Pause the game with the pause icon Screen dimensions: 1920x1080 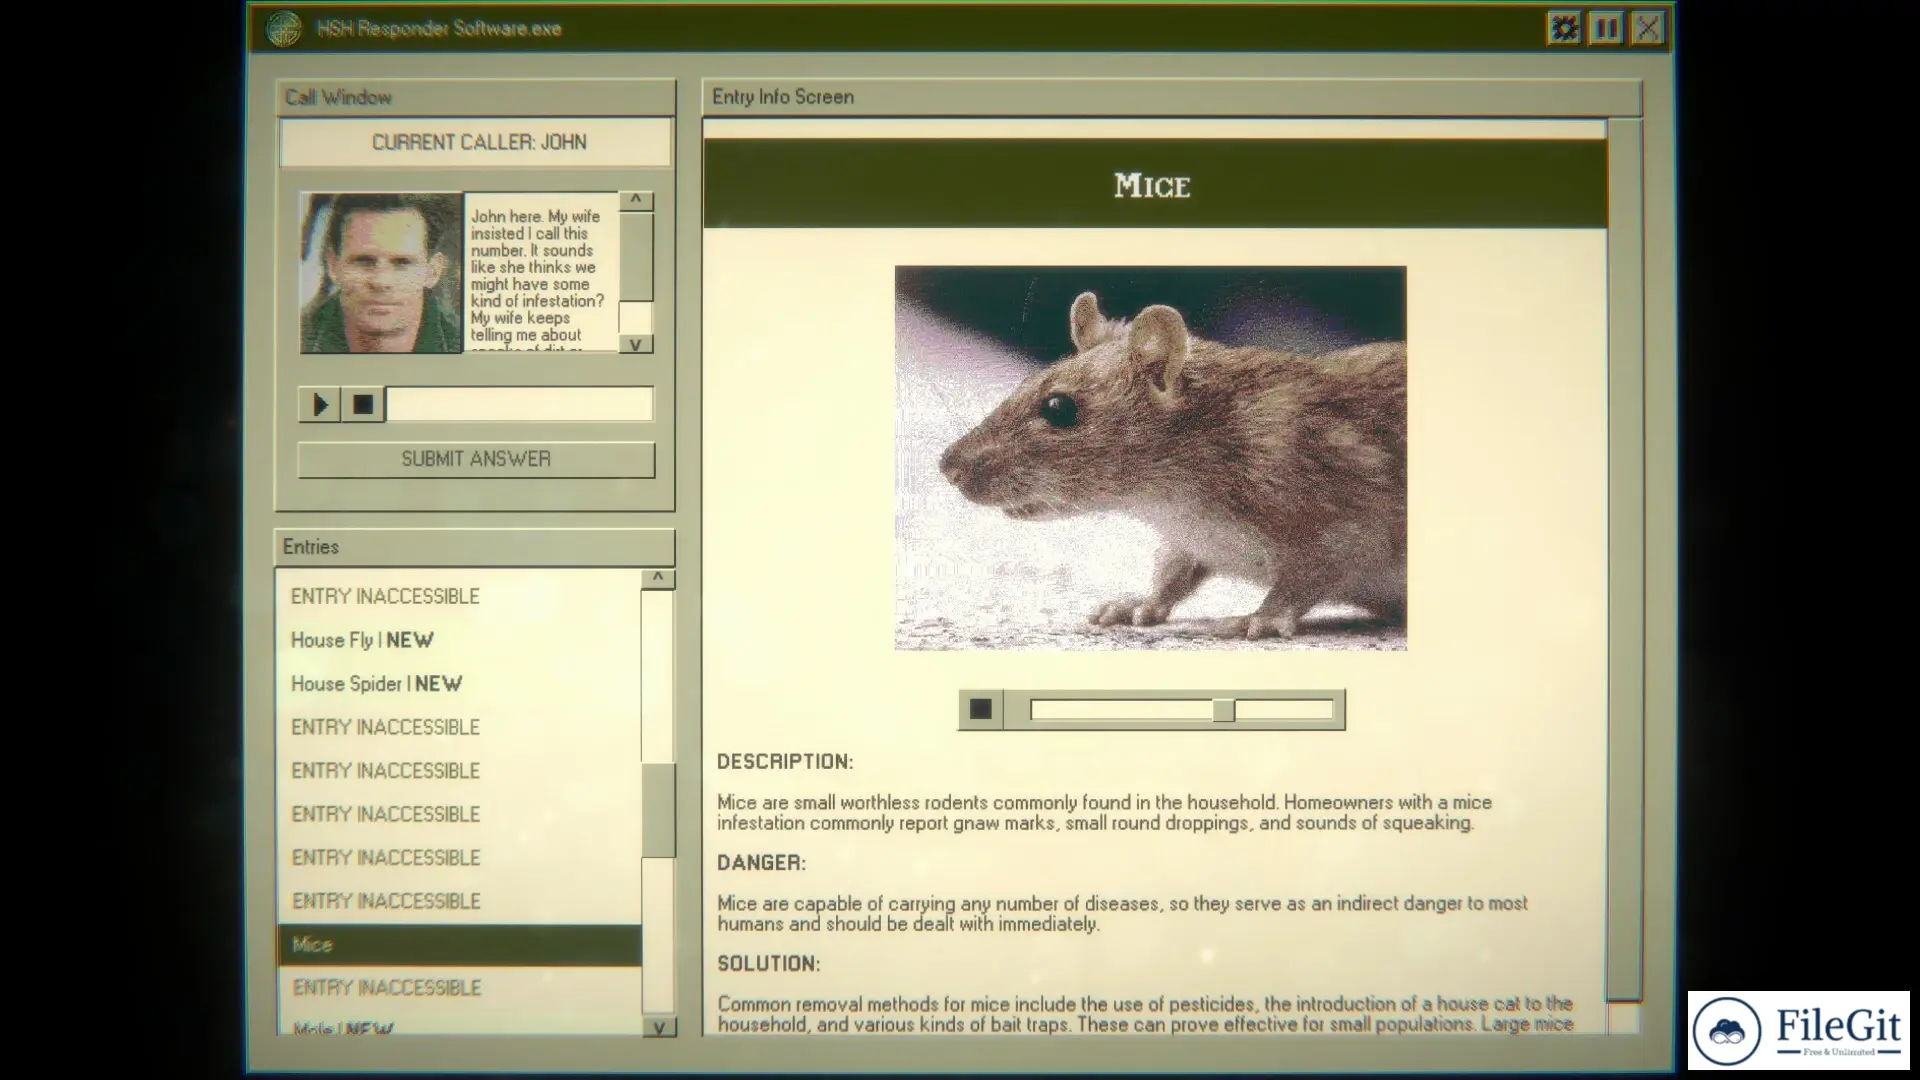pos(1606,28)
